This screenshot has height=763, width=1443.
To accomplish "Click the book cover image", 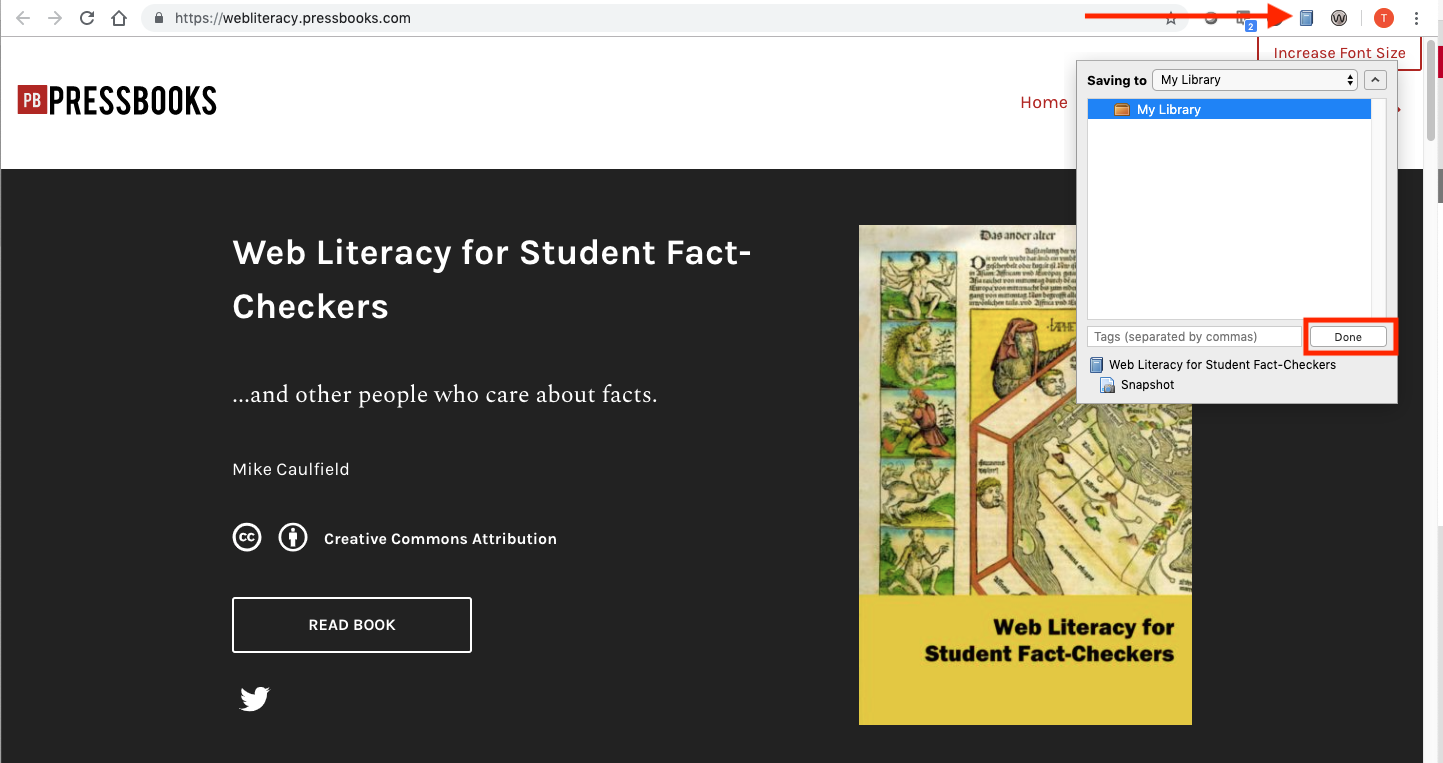I will coord(1025,475).
